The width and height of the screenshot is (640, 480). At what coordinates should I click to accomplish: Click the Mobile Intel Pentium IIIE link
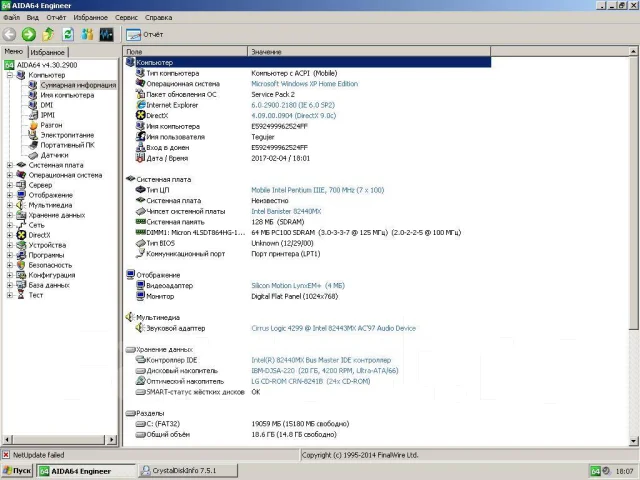[318, 190]
